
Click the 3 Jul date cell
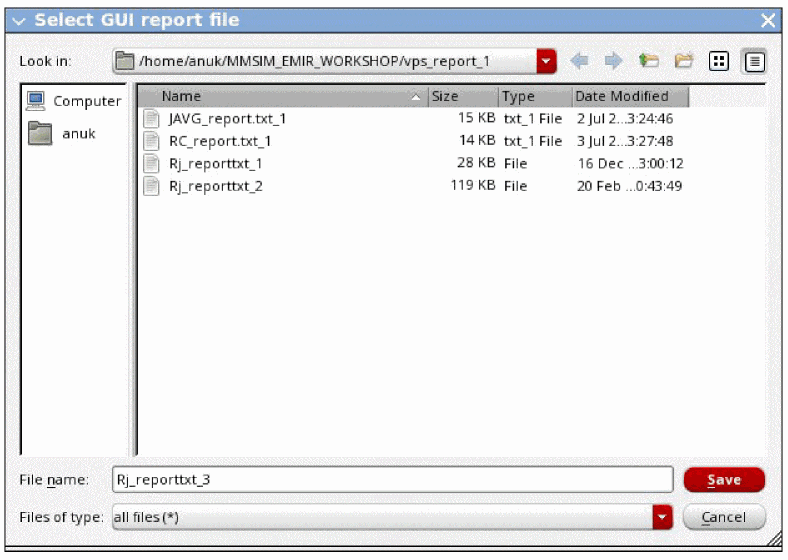(x=625, y=141)
